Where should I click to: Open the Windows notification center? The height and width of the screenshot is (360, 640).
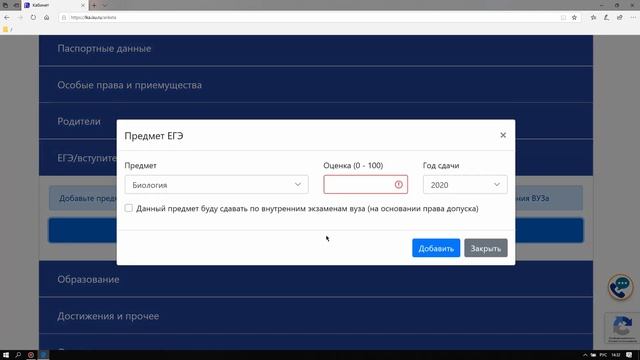(629, 355)
